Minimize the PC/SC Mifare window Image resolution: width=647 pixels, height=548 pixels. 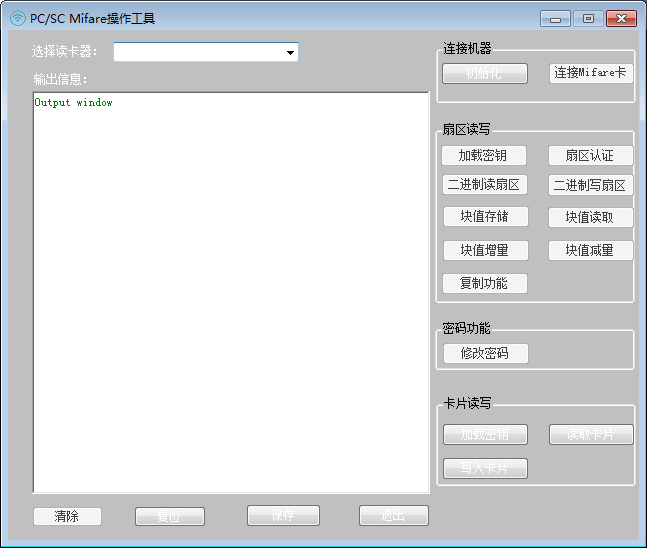tap(555, 19)
